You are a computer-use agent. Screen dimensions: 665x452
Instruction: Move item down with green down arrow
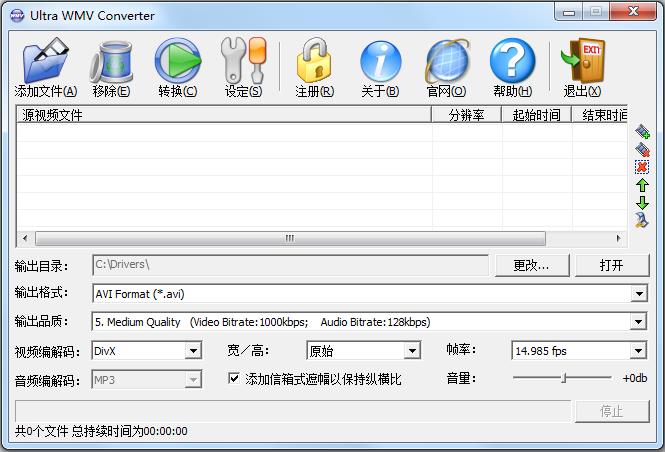pyautogui.click(x=642, y=203)
